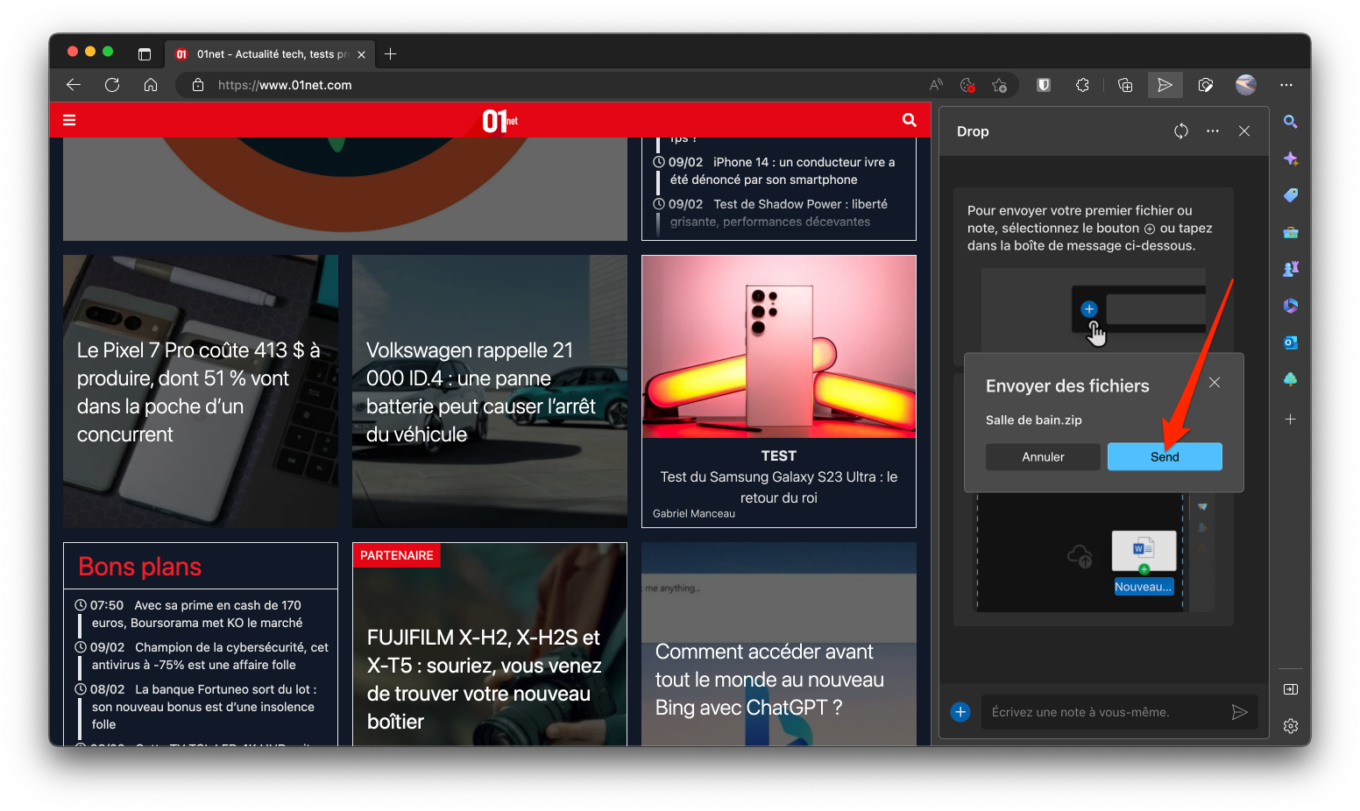Click the 01net site search icon
This screenshot has height=811, width=1360.
coord(909,120)
